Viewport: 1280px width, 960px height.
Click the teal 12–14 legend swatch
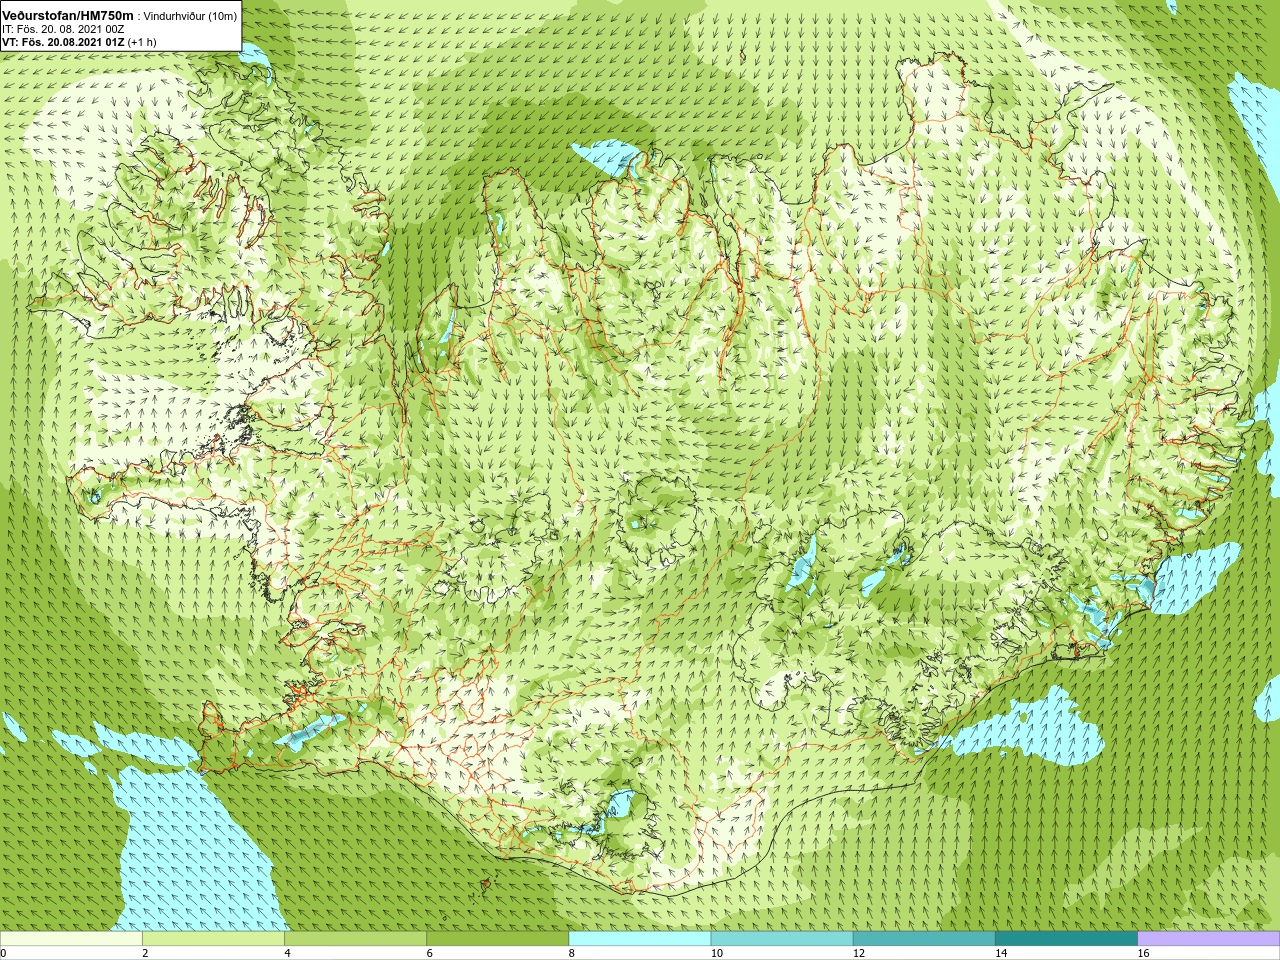923,939
